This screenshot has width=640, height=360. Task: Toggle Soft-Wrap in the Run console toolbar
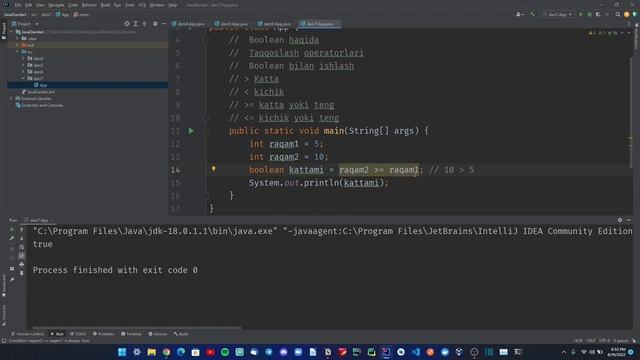(x=22, y=247)
